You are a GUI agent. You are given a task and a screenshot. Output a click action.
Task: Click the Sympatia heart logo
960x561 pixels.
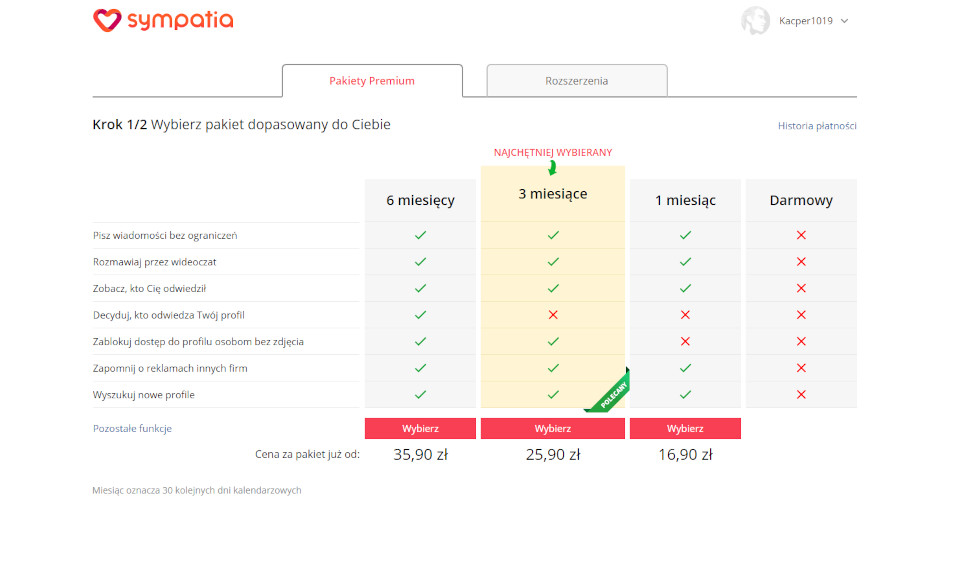point(107,20)
